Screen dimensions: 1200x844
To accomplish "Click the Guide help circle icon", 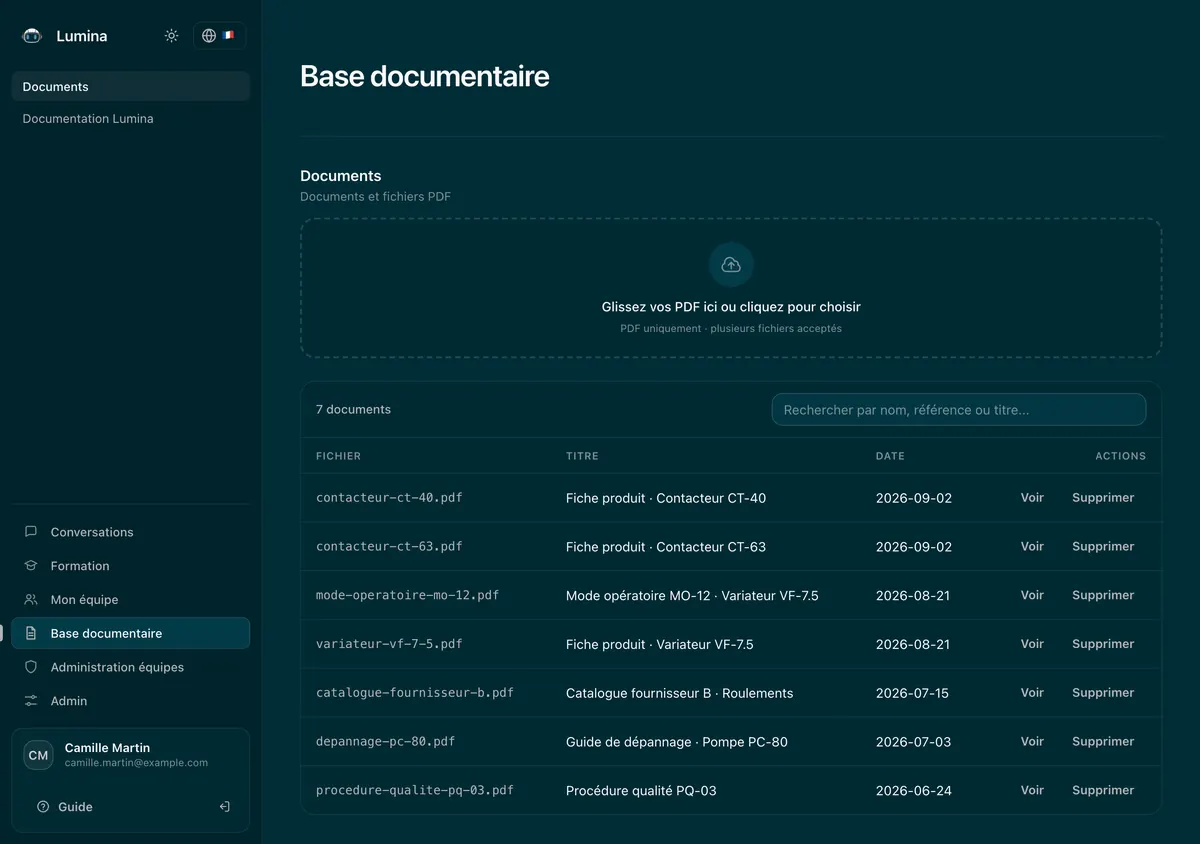I will click(43, 807).
